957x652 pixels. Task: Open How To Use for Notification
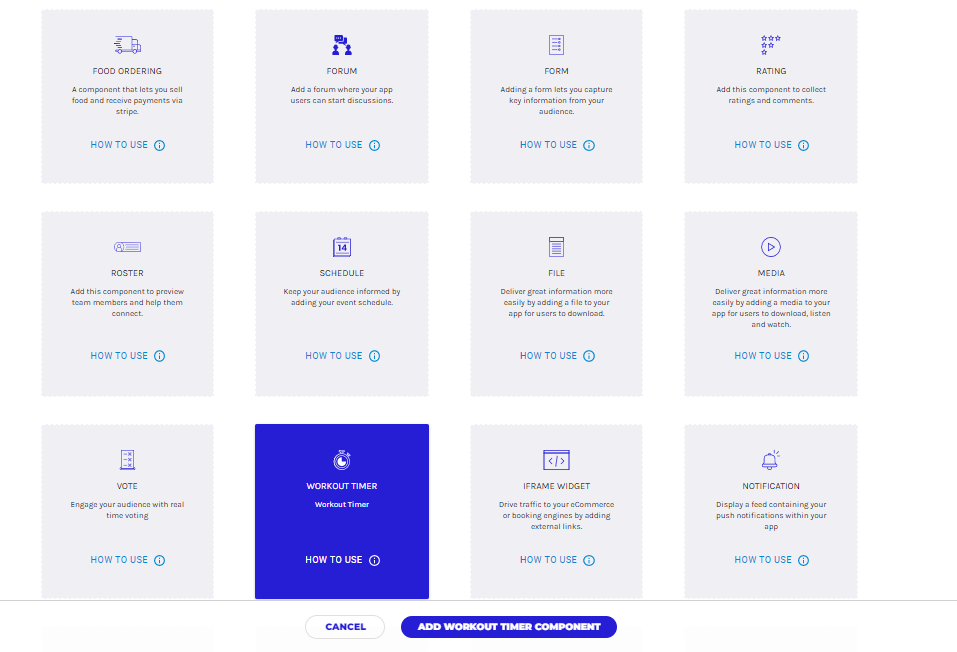tap(763, 560)
